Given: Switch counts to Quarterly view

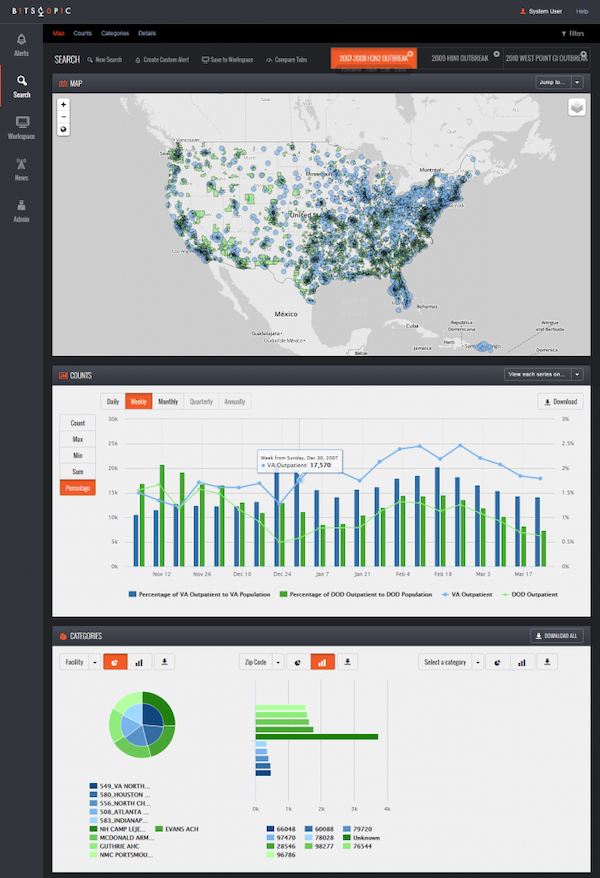Looking at the screenshot, I should (x=201, y=401).
